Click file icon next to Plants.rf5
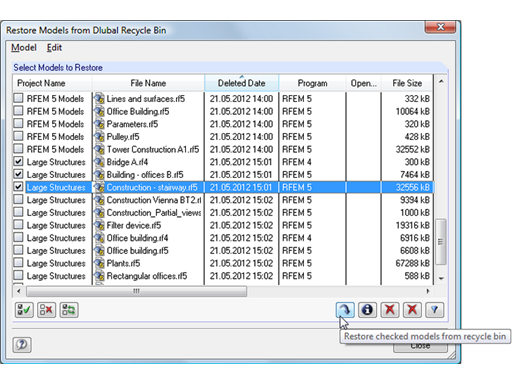Screen dimensions: 512x385 pos(99,263)
